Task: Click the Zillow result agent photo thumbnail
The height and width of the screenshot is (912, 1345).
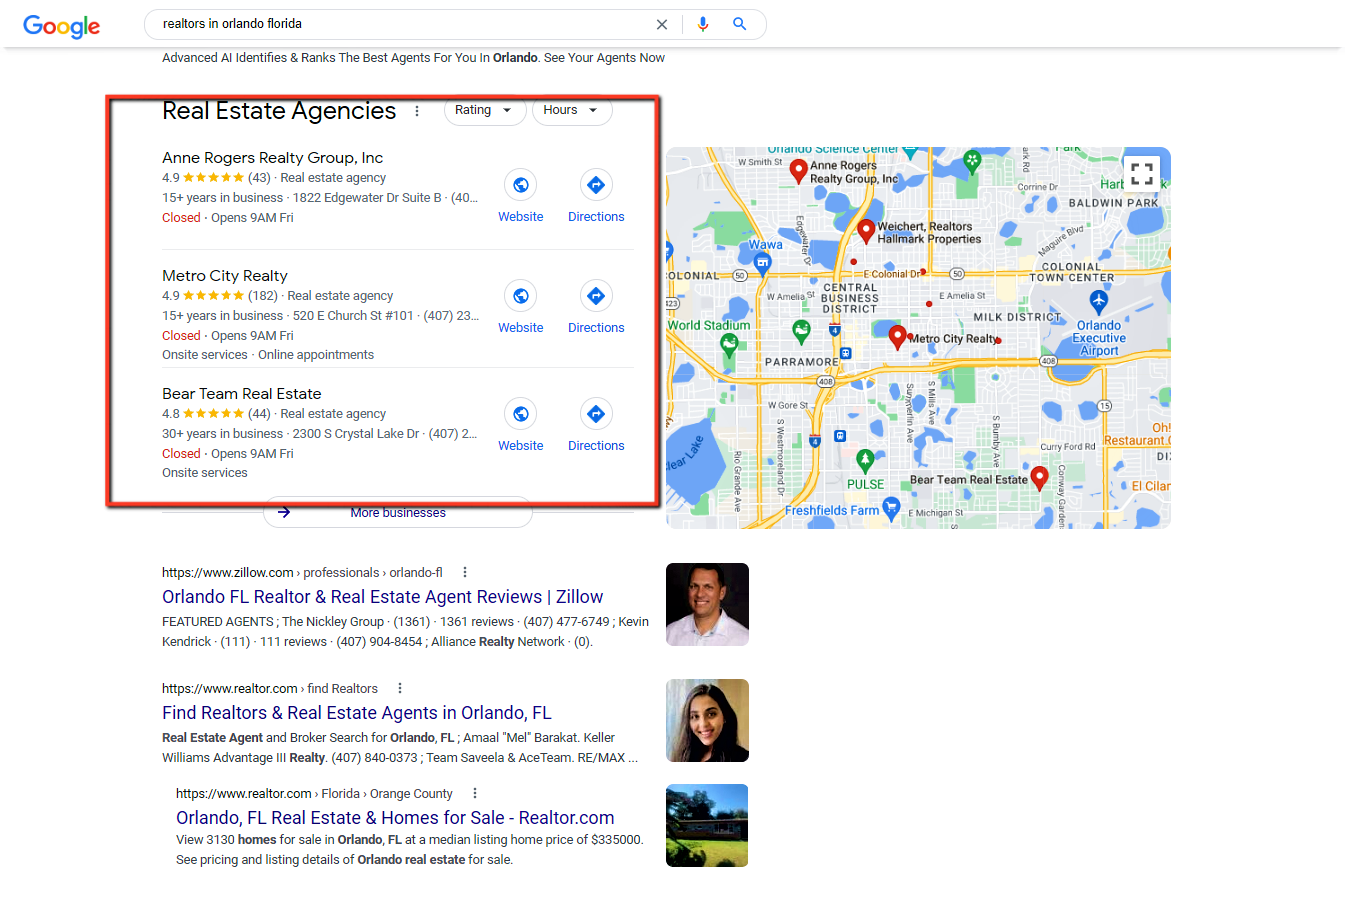Action: click(x=707, y=604)
